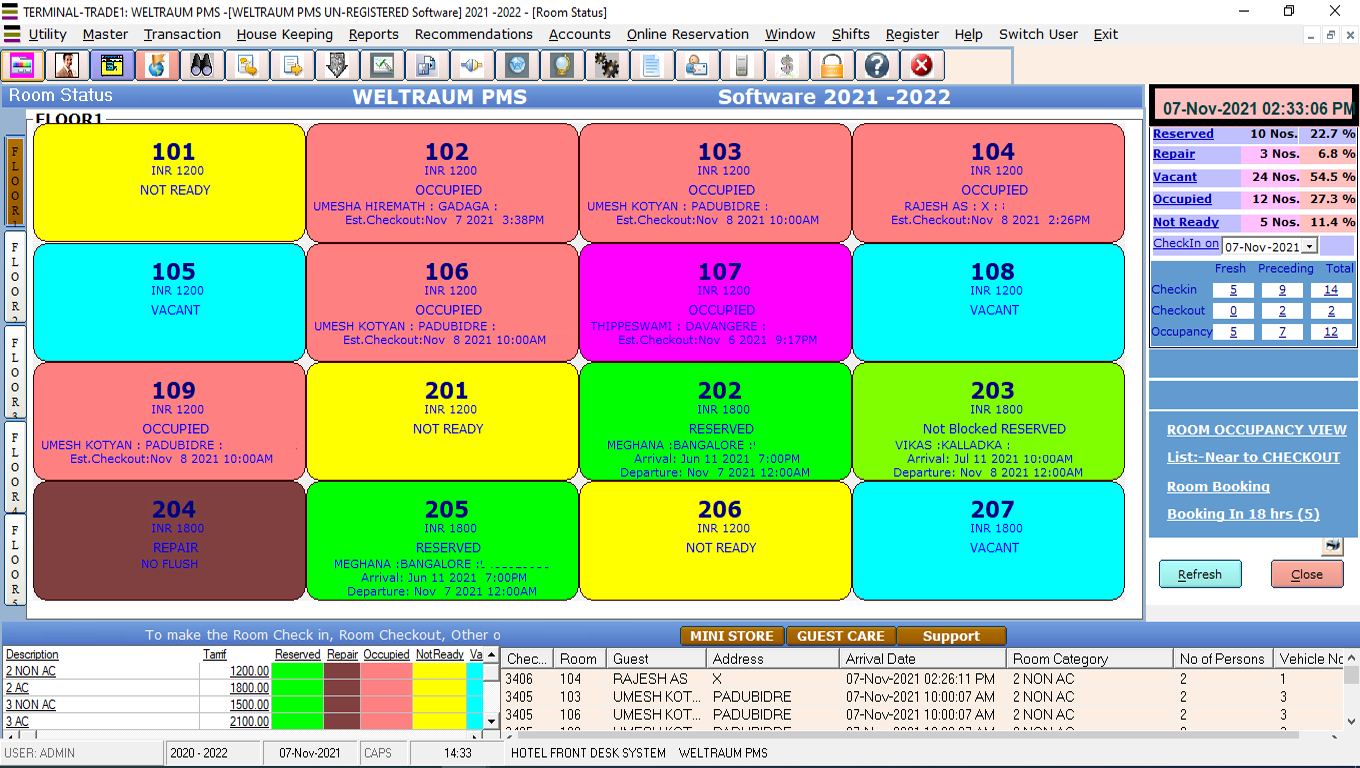This screenshot has width=1360, height=768.
Task: Select the RAJESH AS guest table row
Action: [x=922, y=679]
